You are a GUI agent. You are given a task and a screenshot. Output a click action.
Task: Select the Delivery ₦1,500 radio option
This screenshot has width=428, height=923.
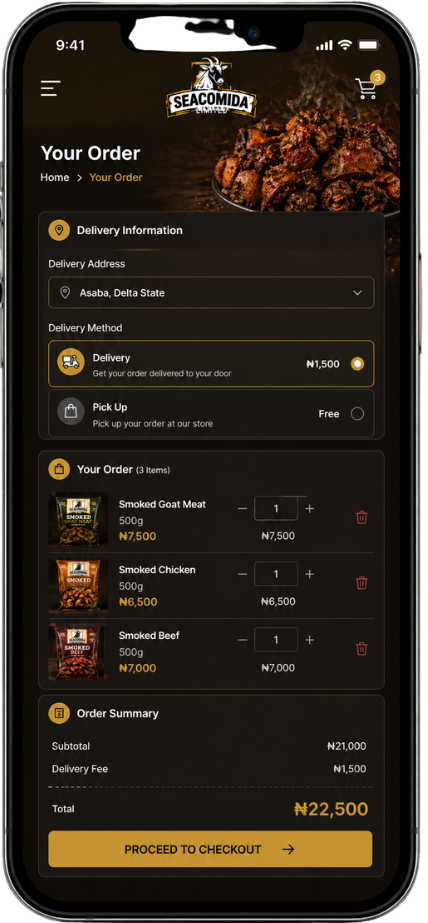point(357,364)
